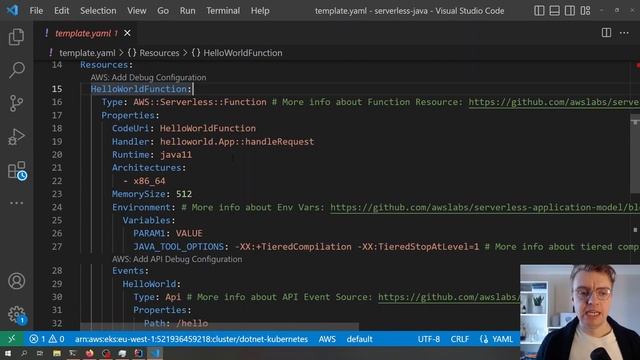Open the View menu
This screenshot has height=360, width=640.
coord(137,11)
